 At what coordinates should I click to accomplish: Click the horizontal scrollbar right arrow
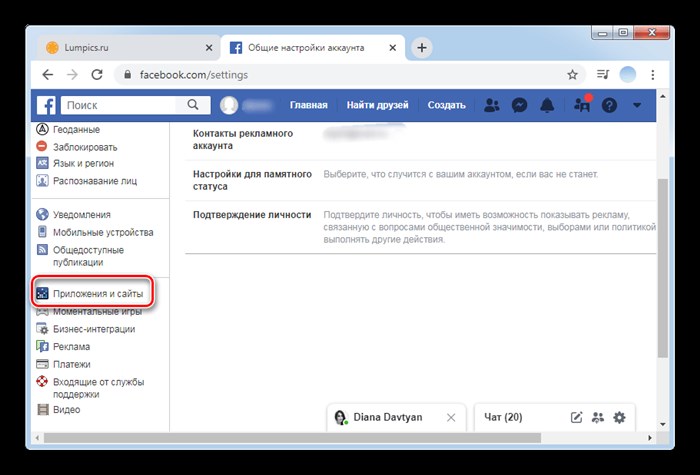650,438
